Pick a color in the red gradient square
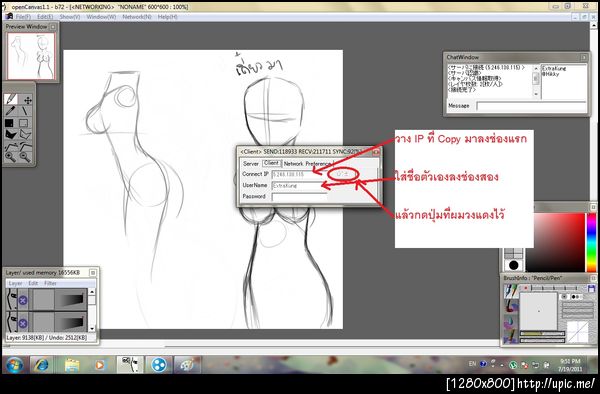This screenshot has width=600, height=394. pos(555,242)
